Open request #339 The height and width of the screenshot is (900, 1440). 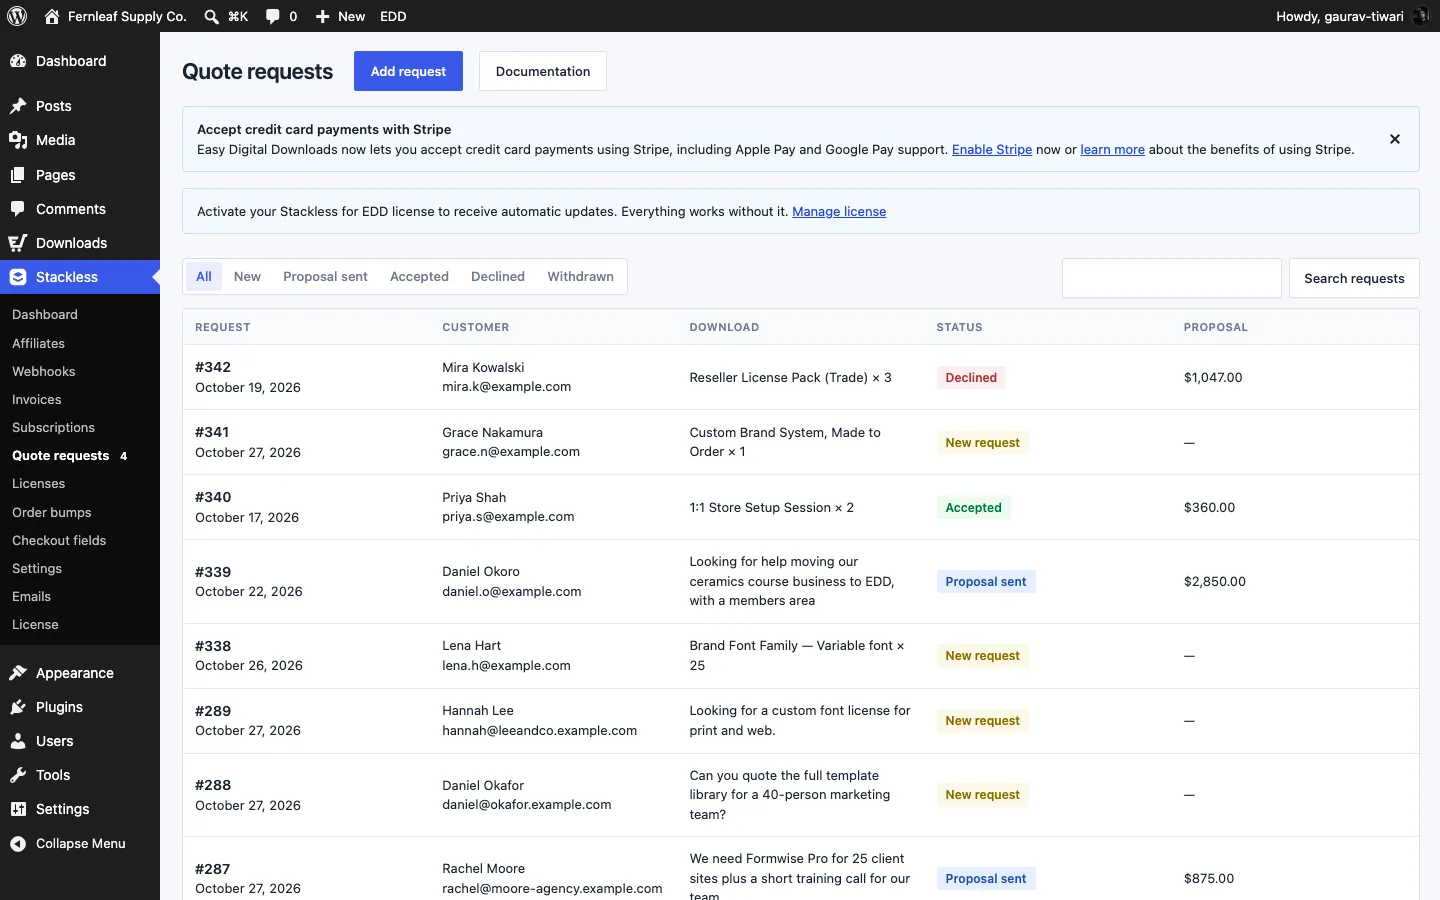pos(213,572)
